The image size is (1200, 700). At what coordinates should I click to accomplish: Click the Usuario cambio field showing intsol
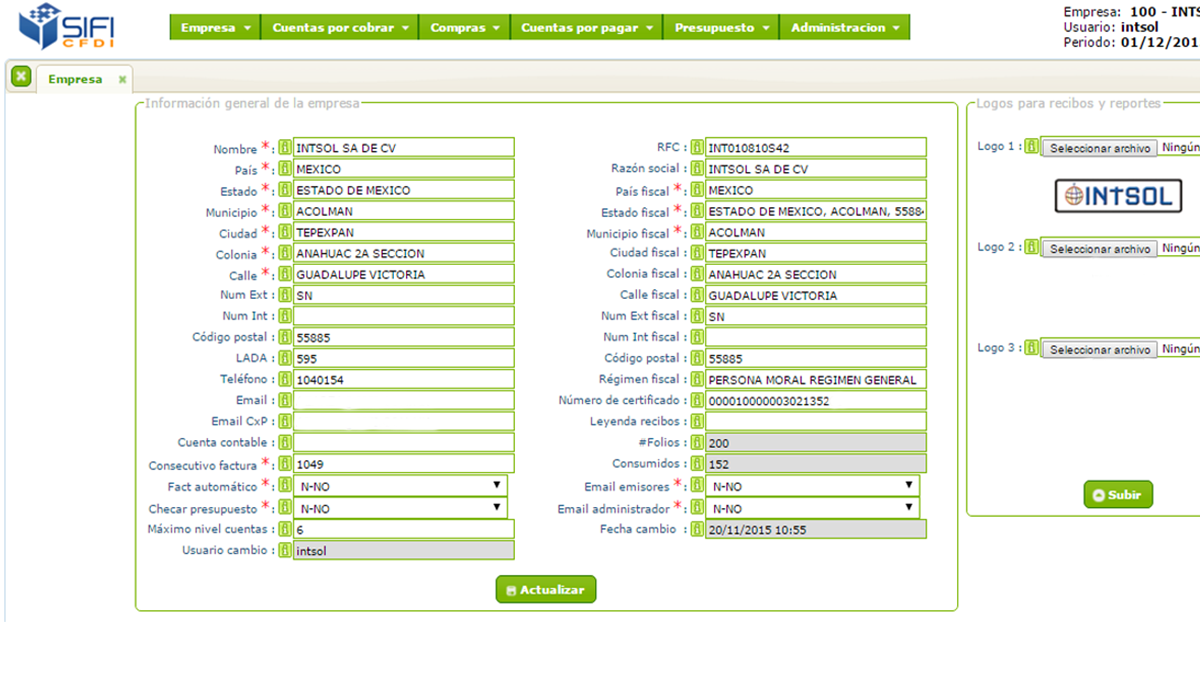pos(404,550)
